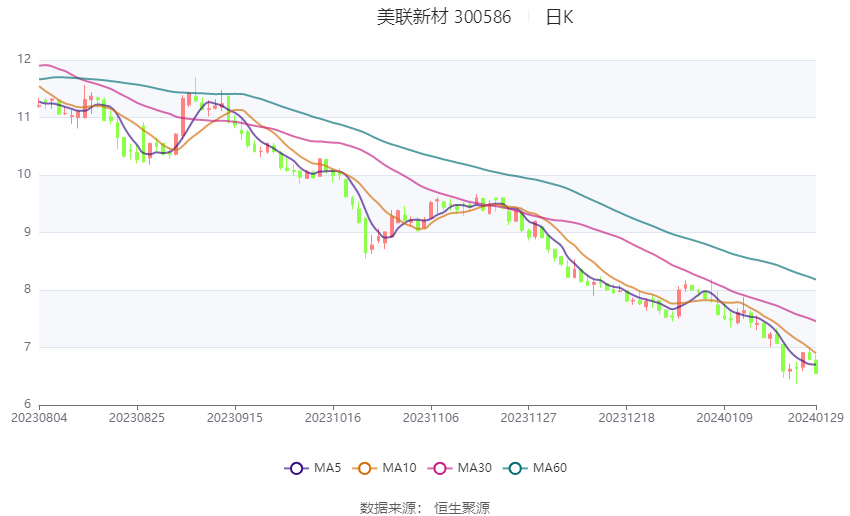Image resolution: width=850 pixels, height=516 pixels.
Task: Click the y-axis value 6
Action: pyautogui.click(x=28, y=404)
